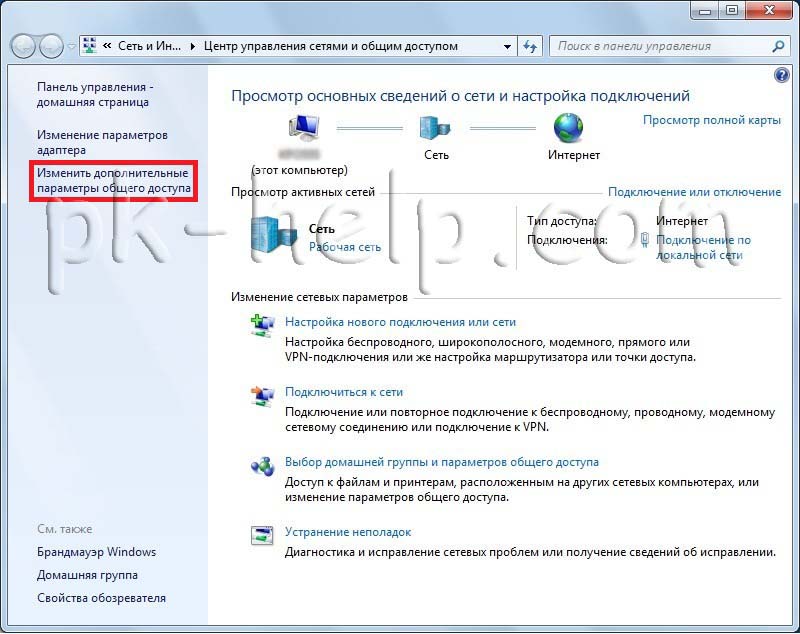The height and width of the screenshot is (634, 800).
Task: Maximize the window
Action: pos(732,10)
